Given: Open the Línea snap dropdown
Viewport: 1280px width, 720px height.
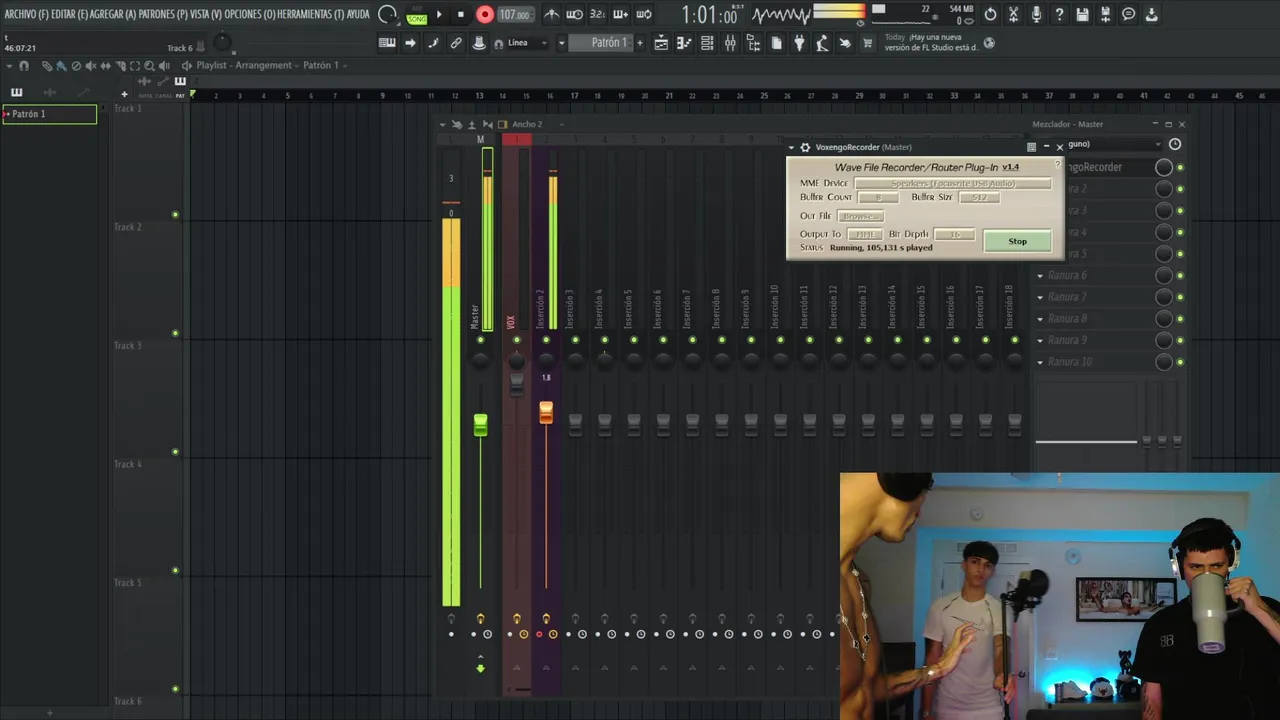Looking at the screenshot, I should tap(528, 43).
